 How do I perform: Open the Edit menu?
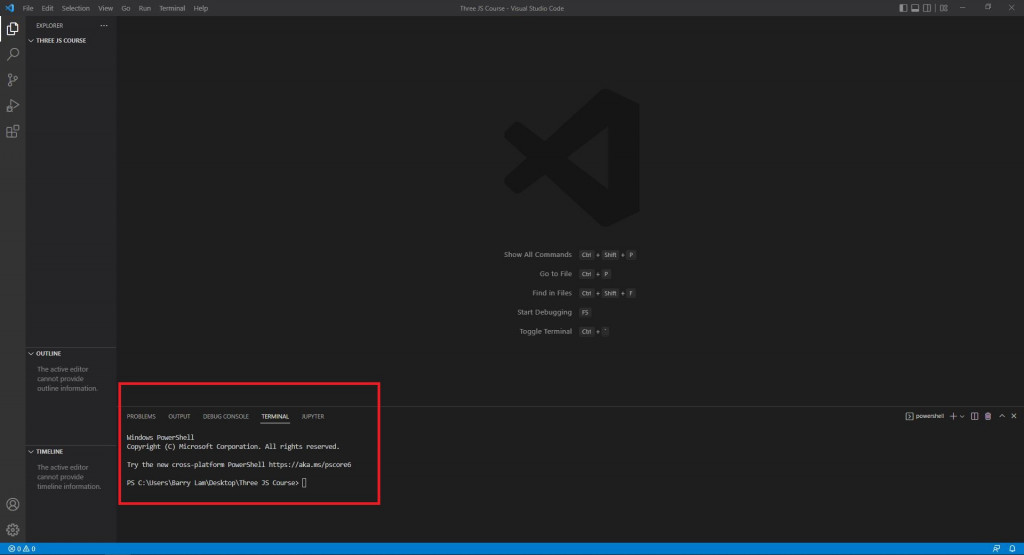coord(48,8)
